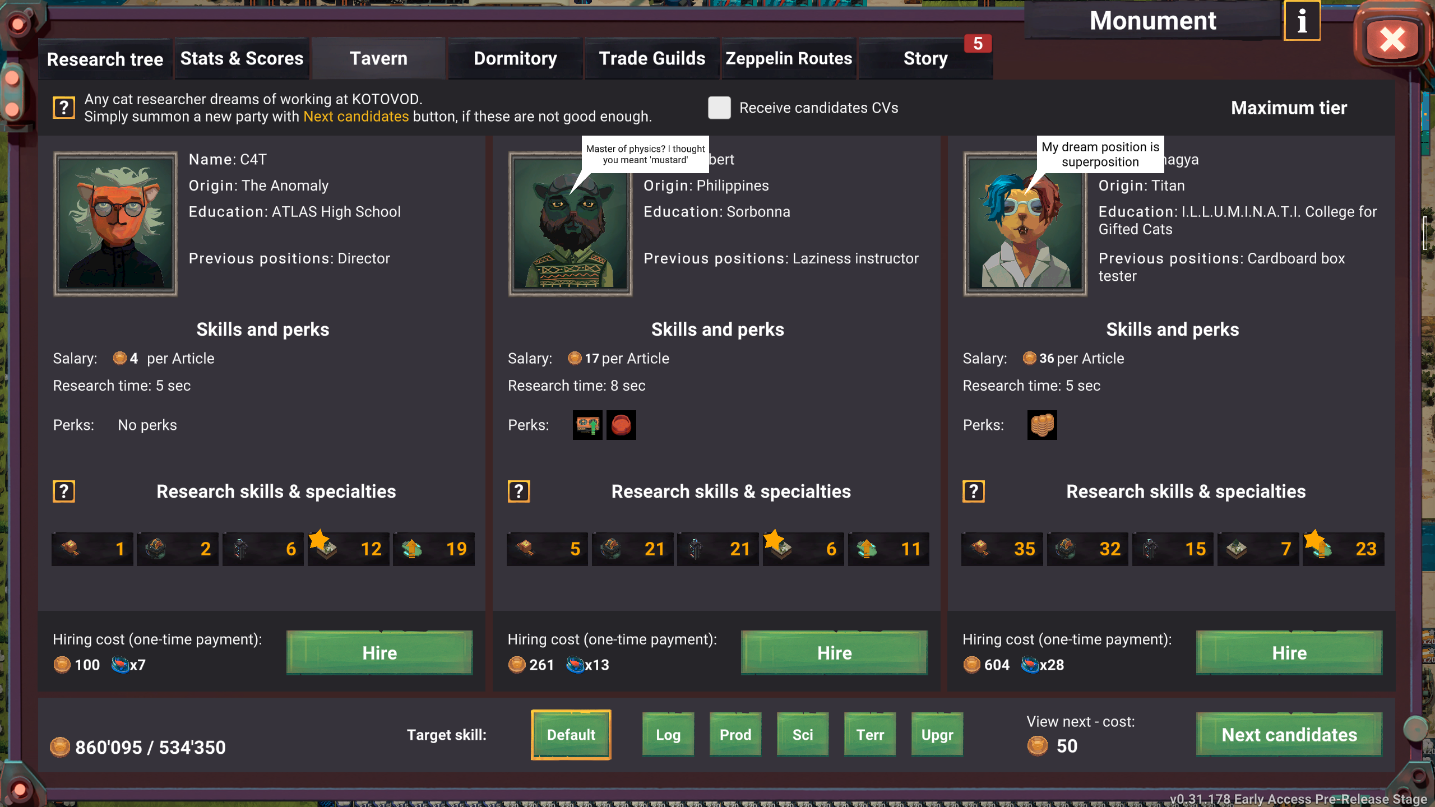Go to the Zeppelin Routes tab

tap(789, 59)
